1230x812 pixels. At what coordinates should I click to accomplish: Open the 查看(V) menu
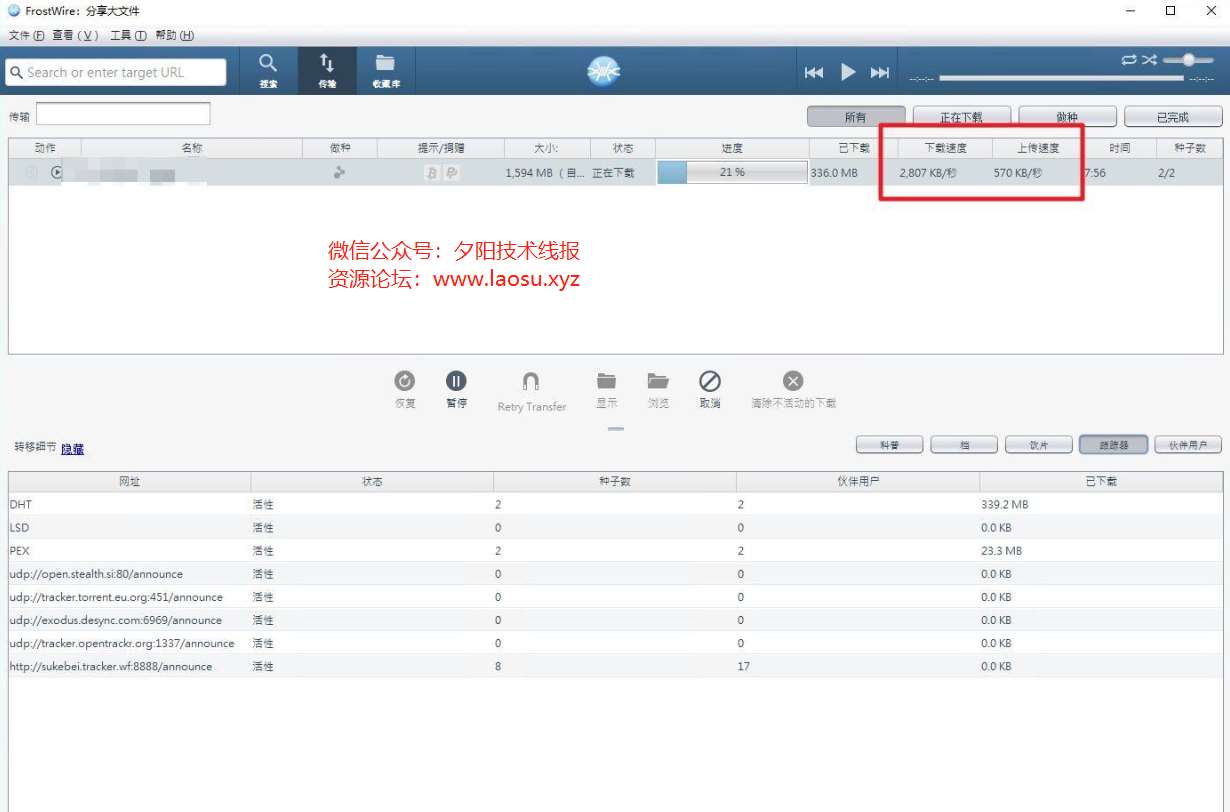coord(75,35)
